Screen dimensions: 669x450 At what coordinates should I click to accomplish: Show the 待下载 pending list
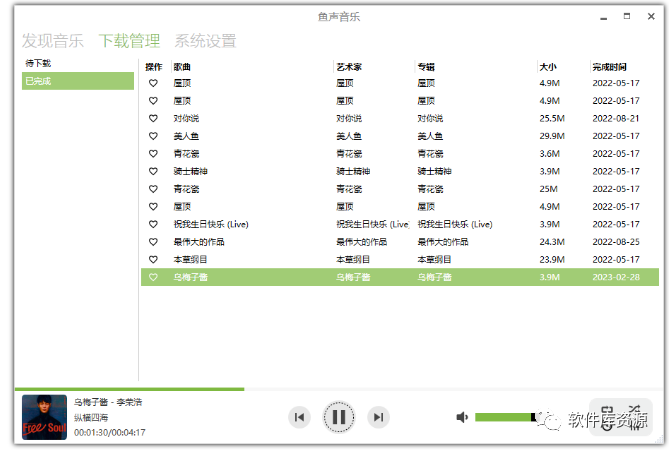click(x=38, y=63)
